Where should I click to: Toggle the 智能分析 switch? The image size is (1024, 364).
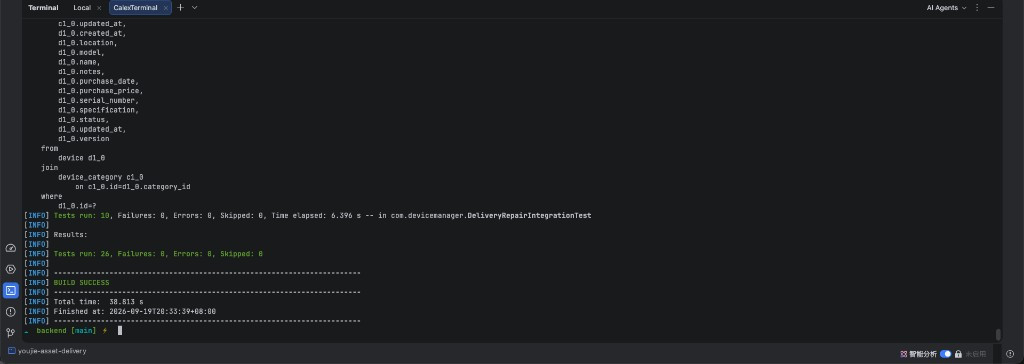pos(946,354)
